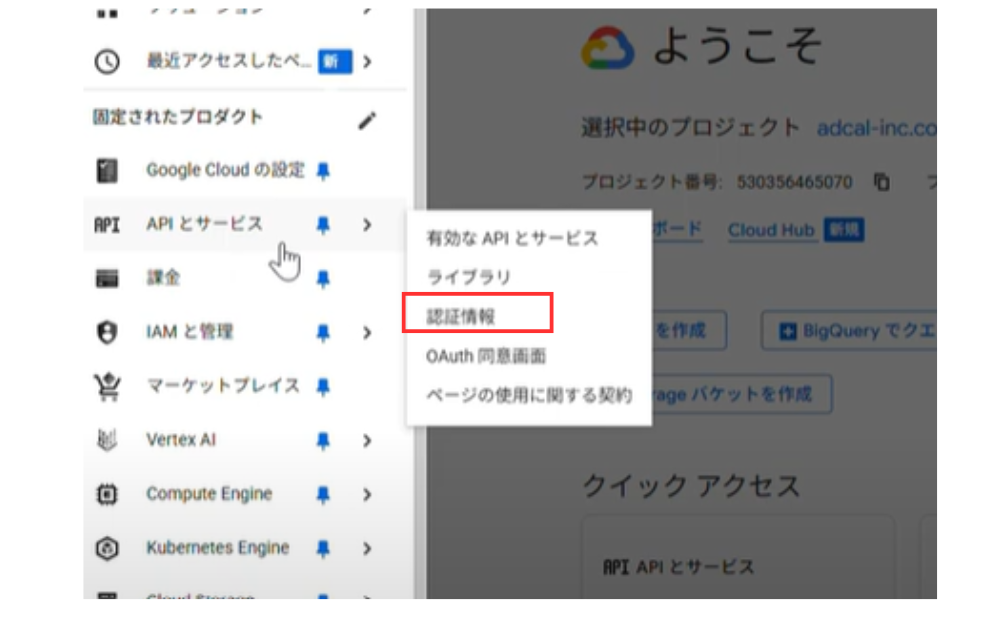Screen dimensions: 1000x625
Task: Click the project number 530356465070
Action: tap(794, 182)
